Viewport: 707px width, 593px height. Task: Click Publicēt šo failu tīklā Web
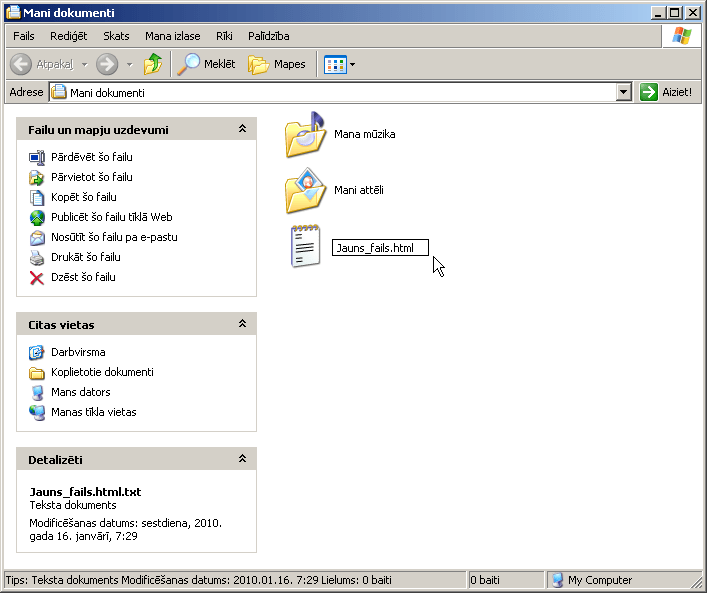click(x=111, y=217)
